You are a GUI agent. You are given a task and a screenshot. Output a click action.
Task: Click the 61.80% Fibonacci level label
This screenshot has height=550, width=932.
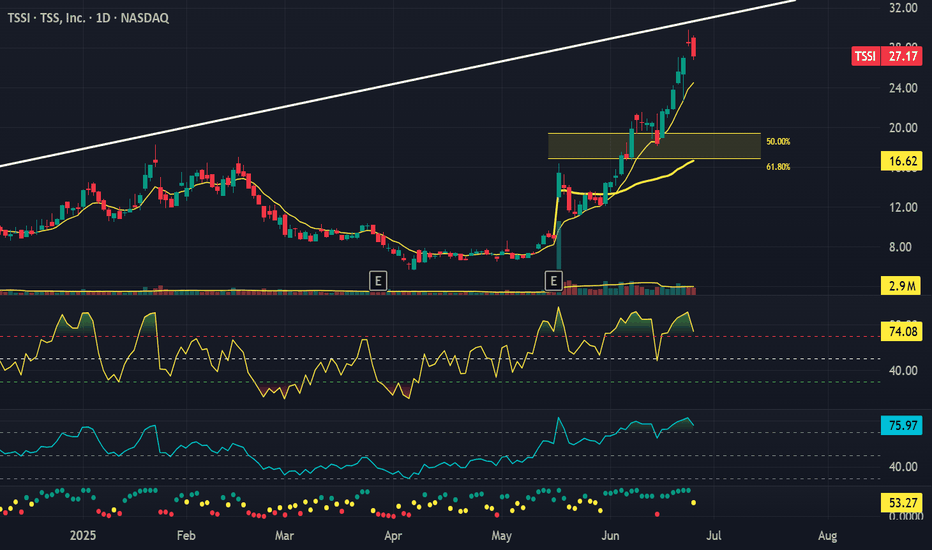tap(778, 167)
